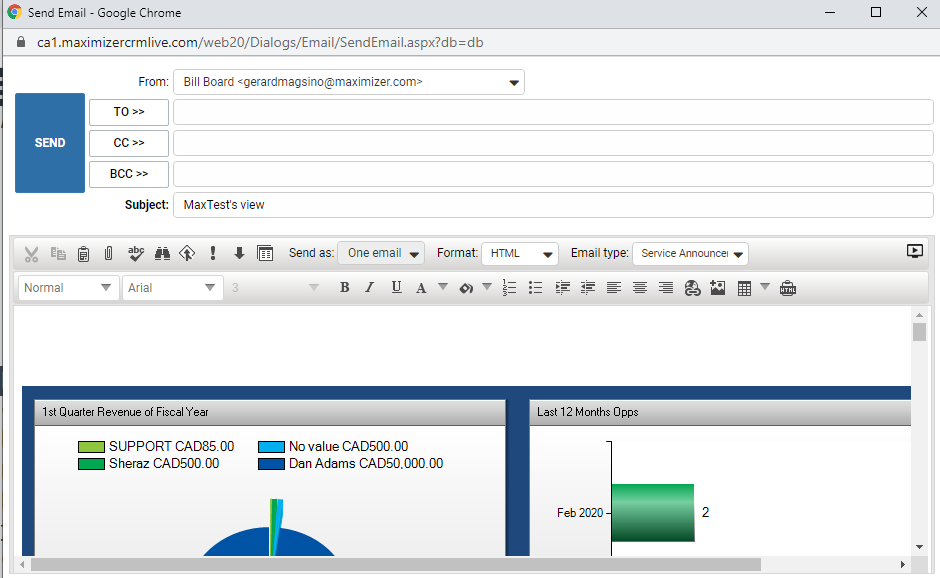Viewport: 940px width, 578px height.
Task: Insert a numbered list
Action: tap(509, 288)
